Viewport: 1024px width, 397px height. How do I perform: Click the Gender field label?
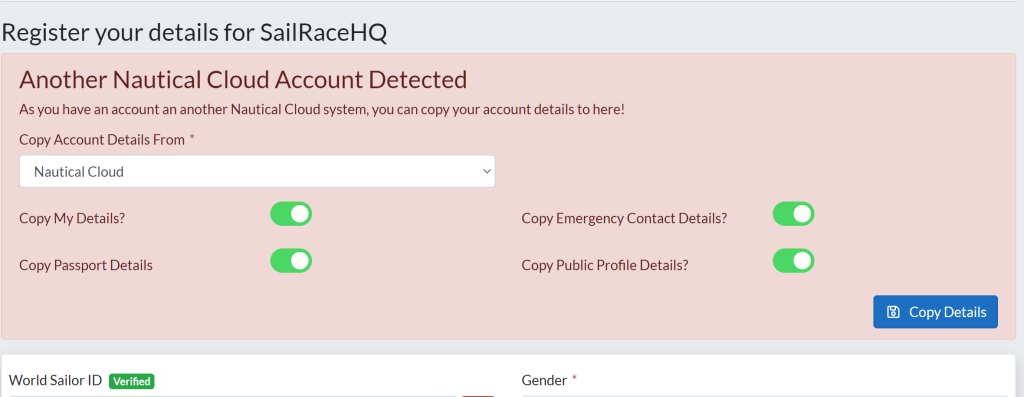pyautogui.click(x=544, y=381)
